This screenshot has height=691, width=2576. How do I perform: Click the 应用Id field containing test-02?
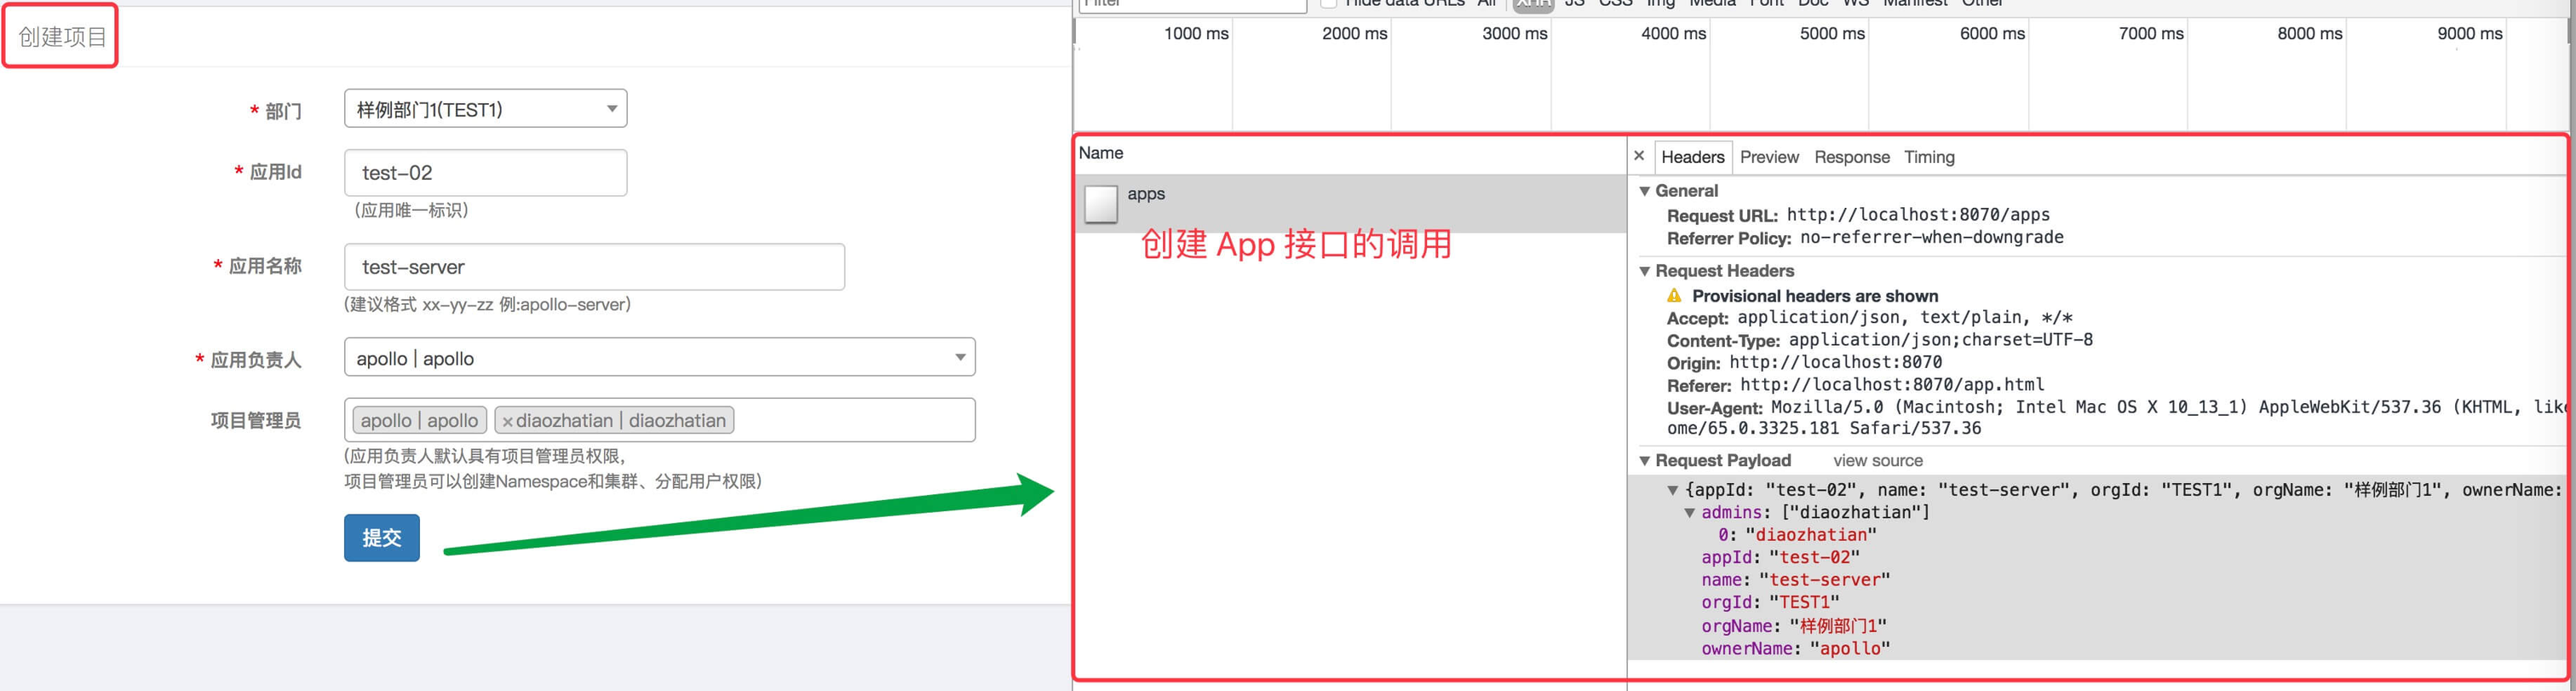click(x=485, y=173)
